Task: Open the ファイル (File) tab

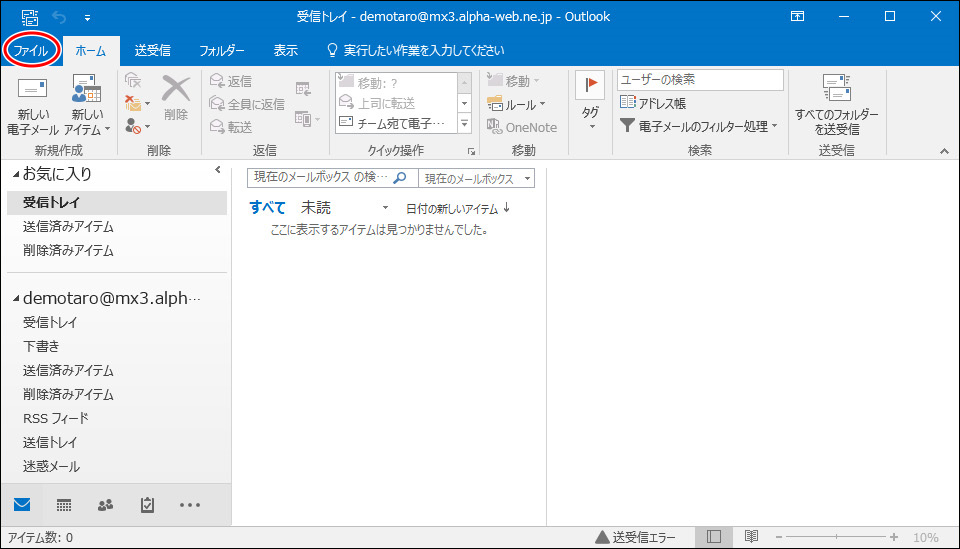Action: coord(31,50)
